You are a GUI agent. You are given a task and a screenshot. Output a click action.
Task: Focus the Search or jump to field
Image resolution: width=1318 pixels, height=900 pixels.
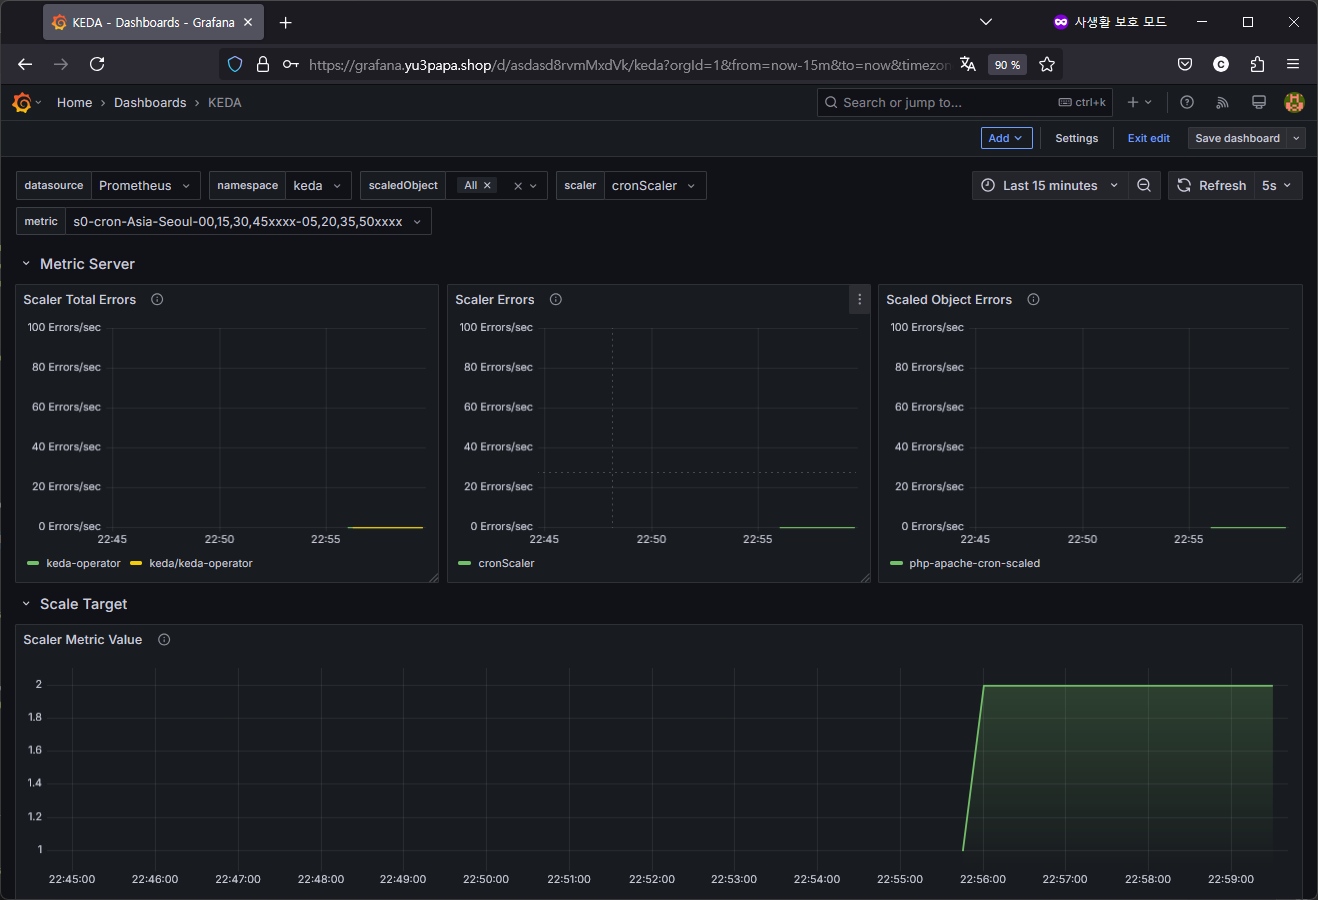point(965,102)
